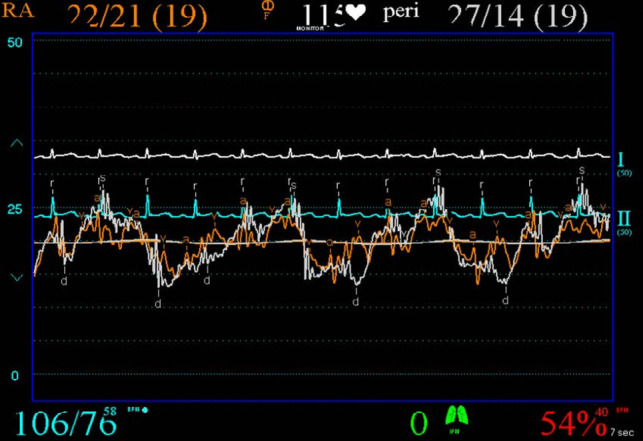Click the red 54% oxygen saturation reading

(574, 424)
